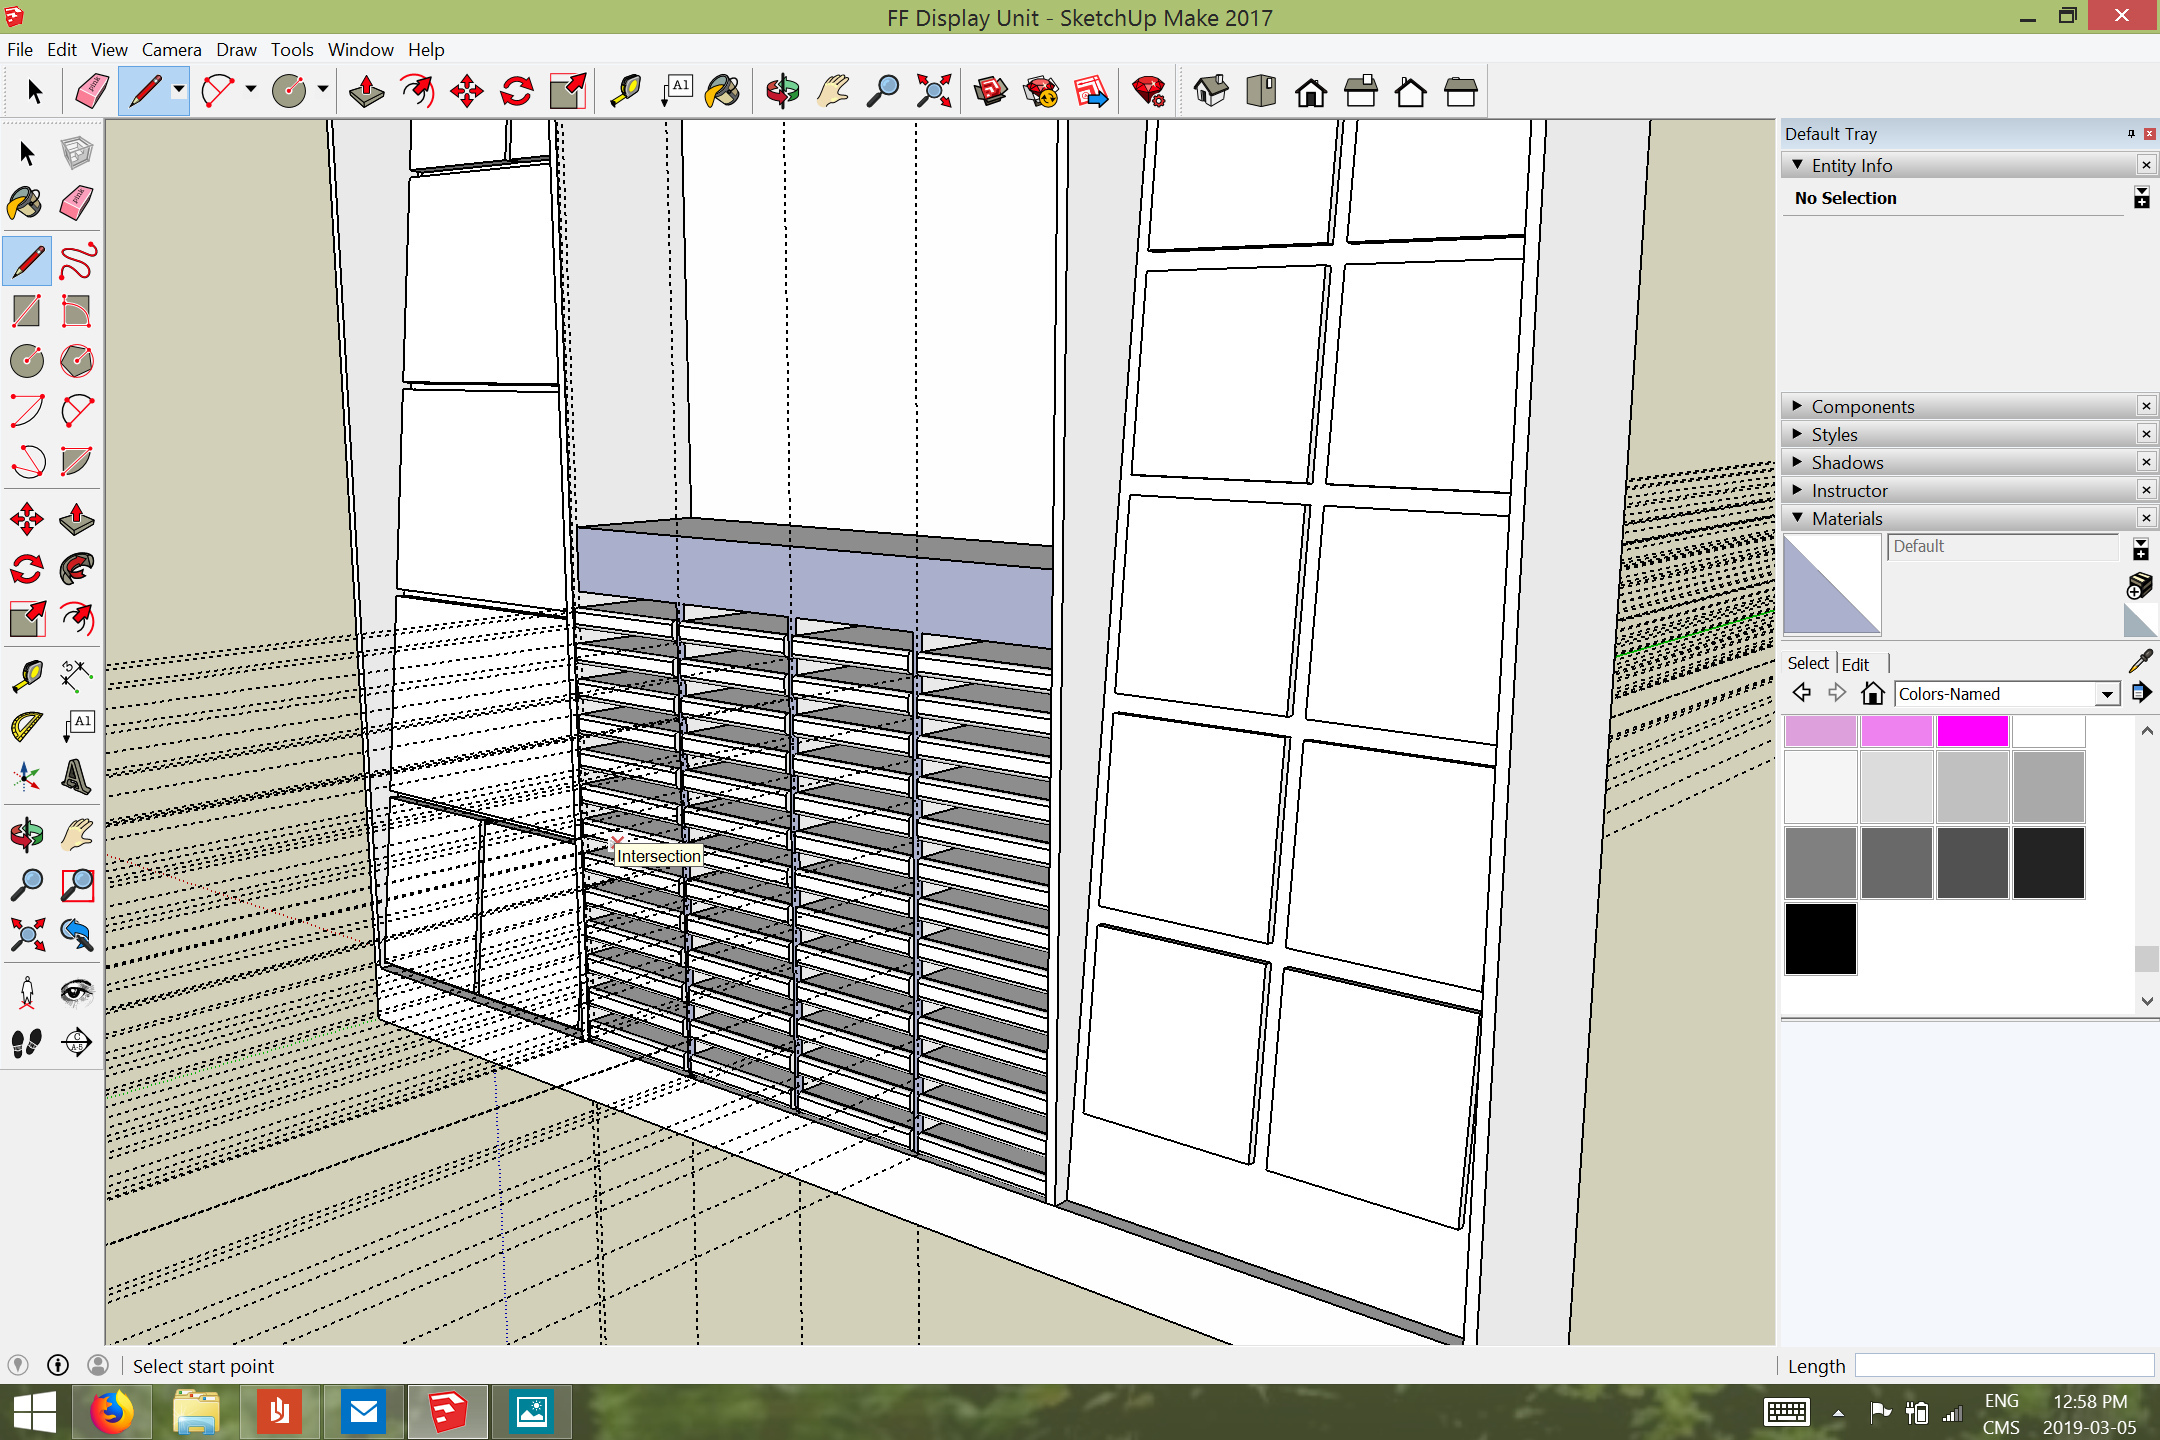Select the Eraser tool in top toolbar
This screenshot has width=2160, height=1440.
91,92
